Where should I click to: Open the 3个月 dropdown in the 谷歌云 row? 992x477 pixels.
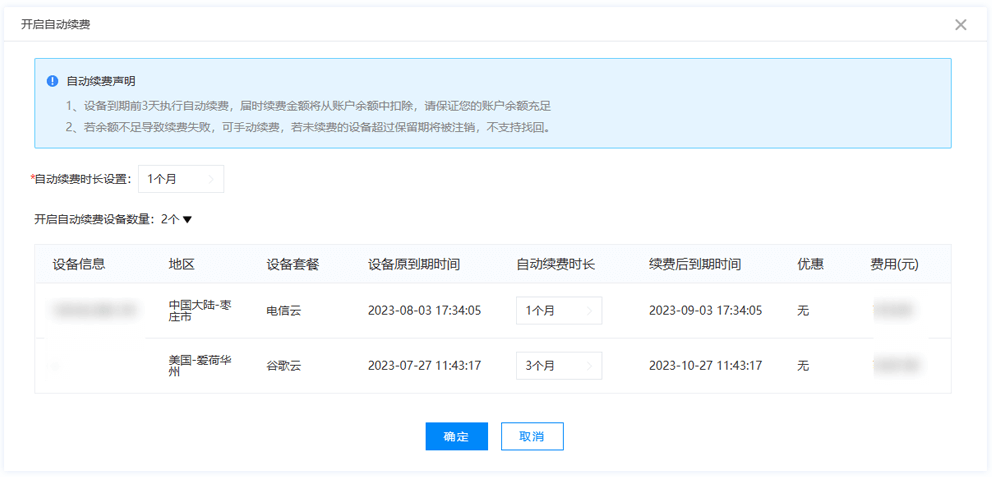pos(558,366)
